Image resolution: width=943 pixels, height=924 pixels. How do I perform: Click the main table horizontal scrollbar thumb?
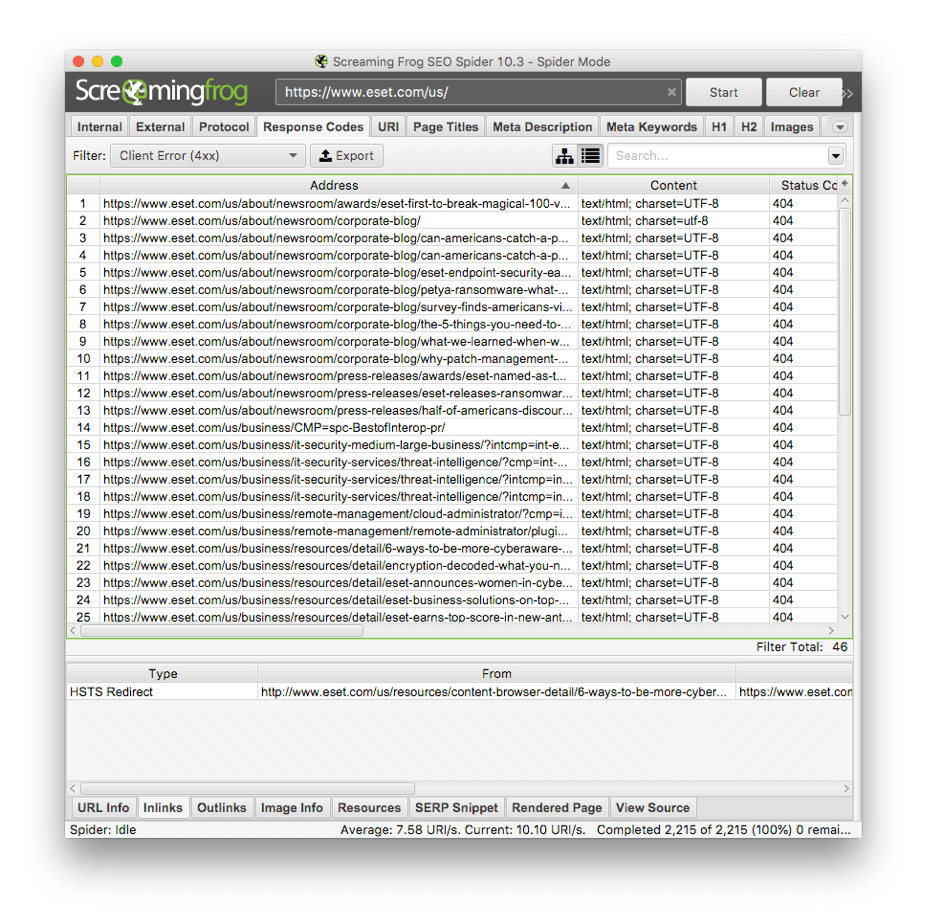[221, 630]
